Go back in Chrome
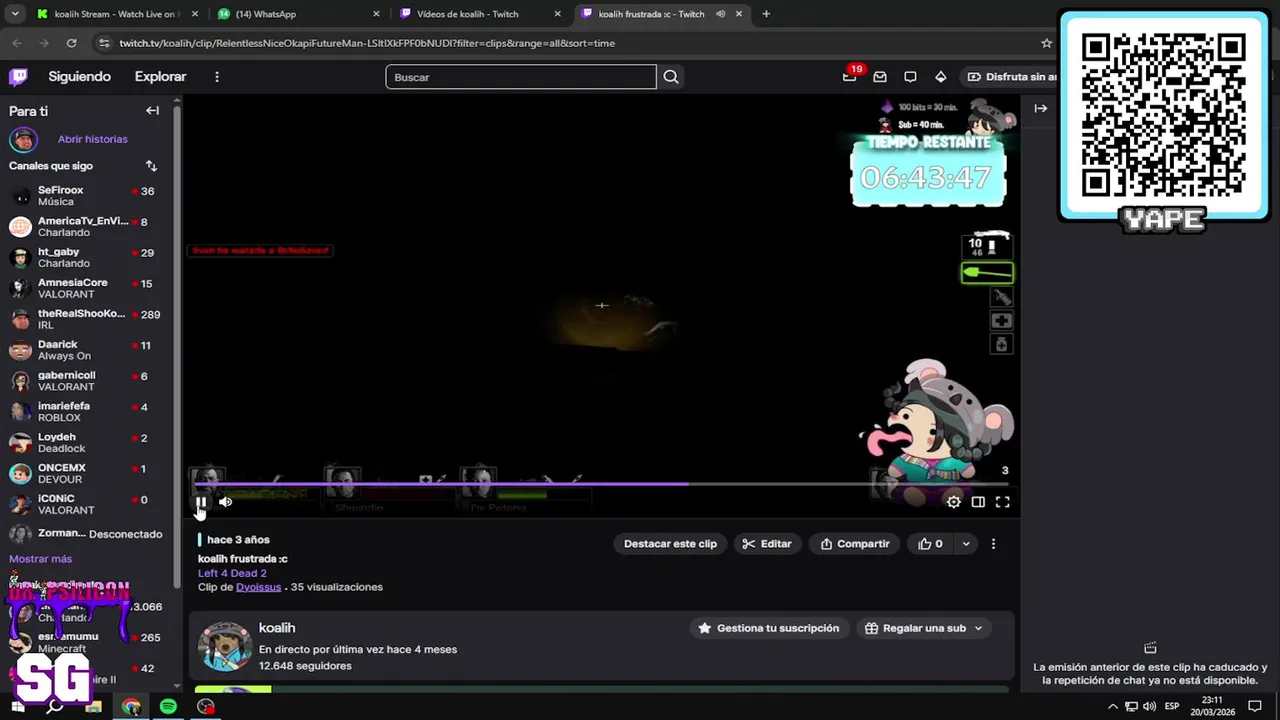 point(17,43)
